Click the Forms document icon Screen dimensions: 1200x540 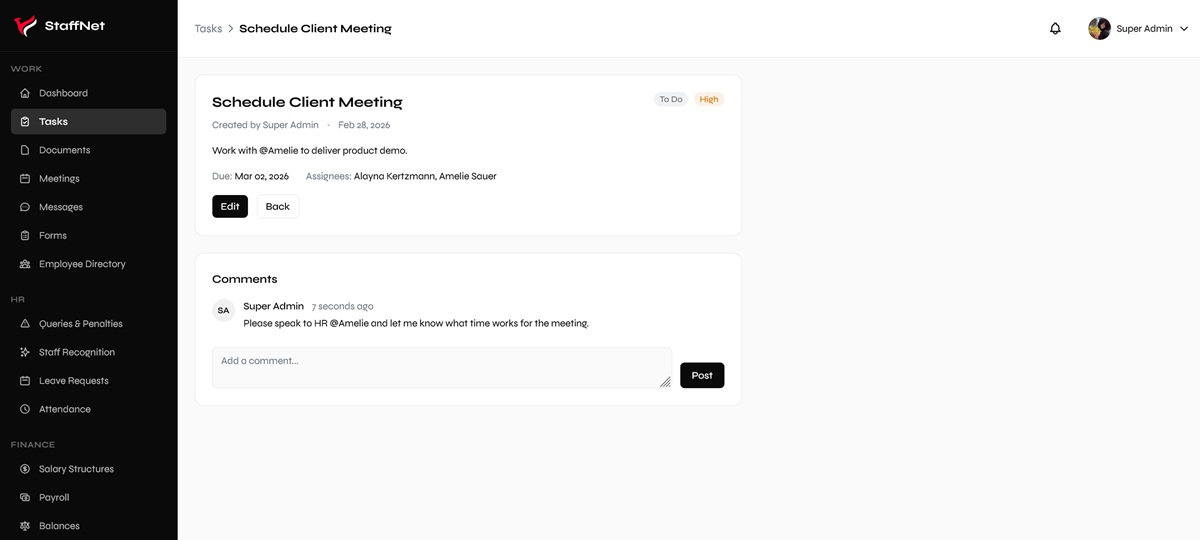pyautogui.click(x=25, y=236)
